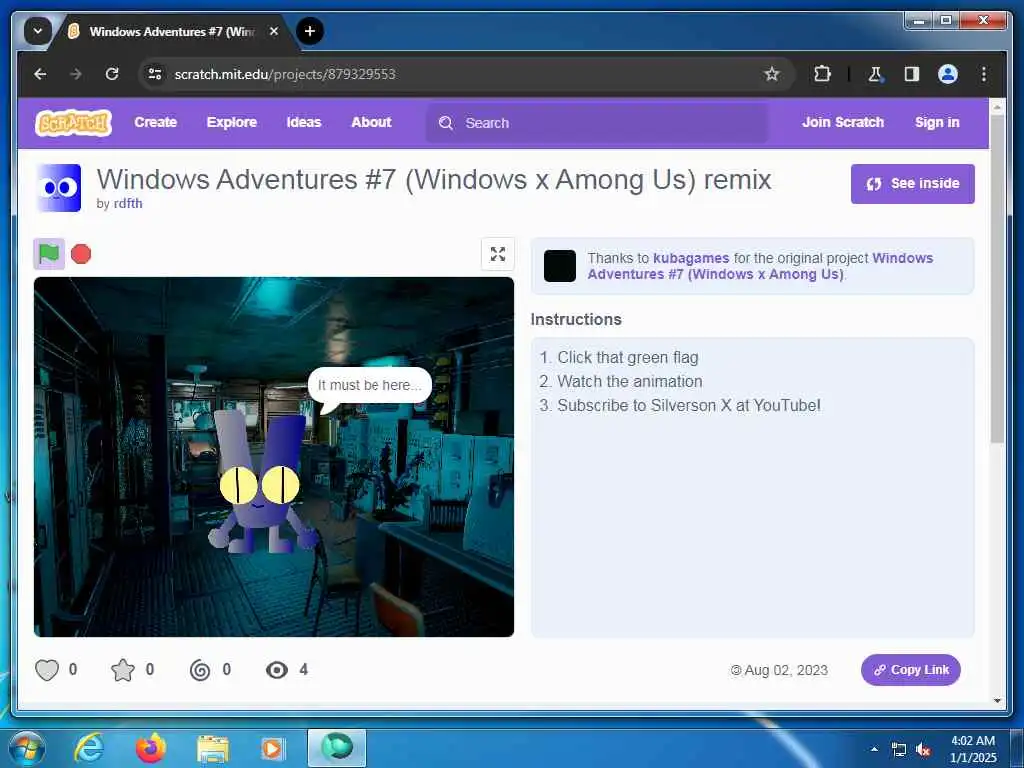Click the See inside button
The image size is (1024, 768).
pos(912,184)
